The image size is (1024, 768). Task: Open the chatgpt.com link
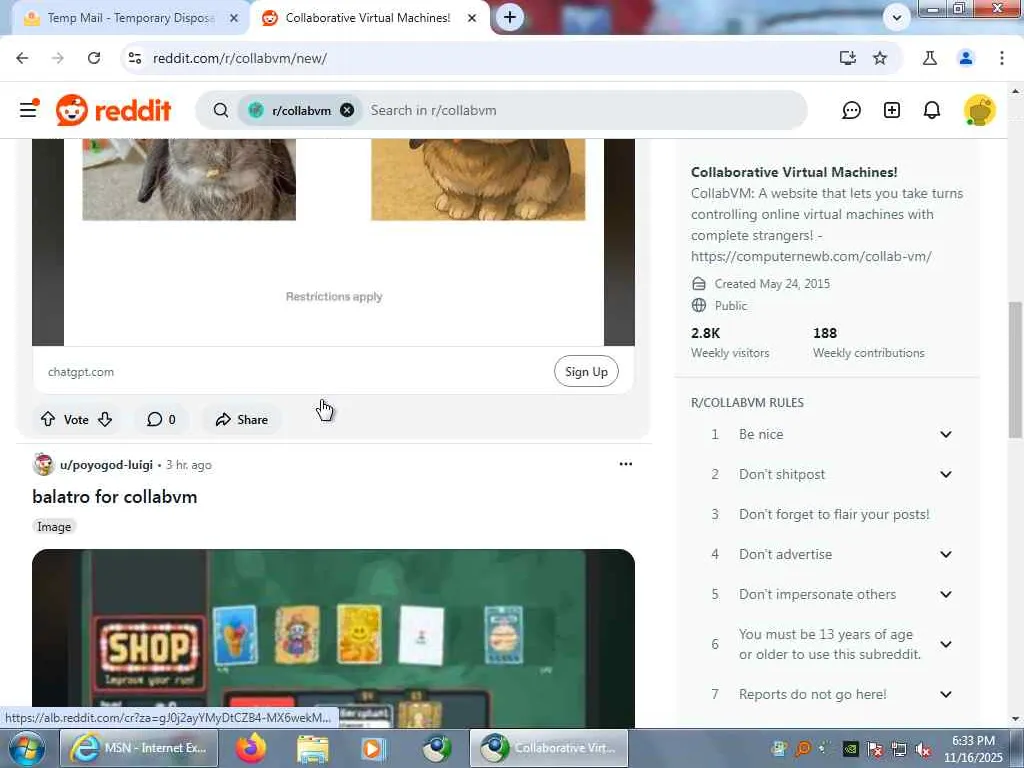(x=81, y=372)
